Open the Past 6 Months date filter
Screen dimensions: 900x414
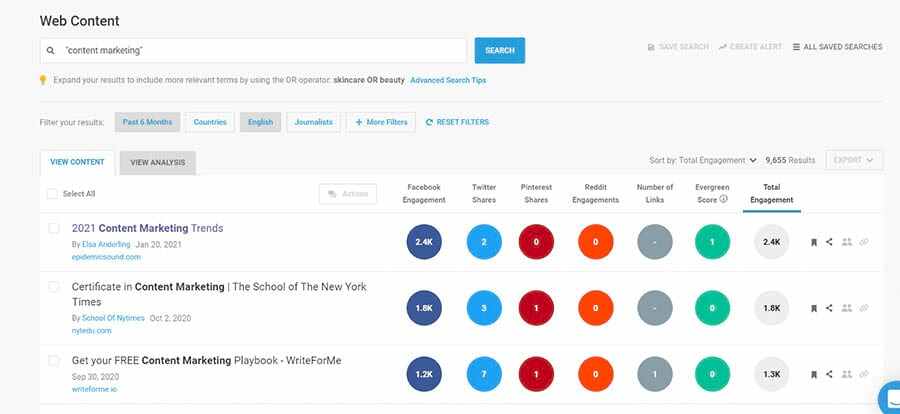147,122
